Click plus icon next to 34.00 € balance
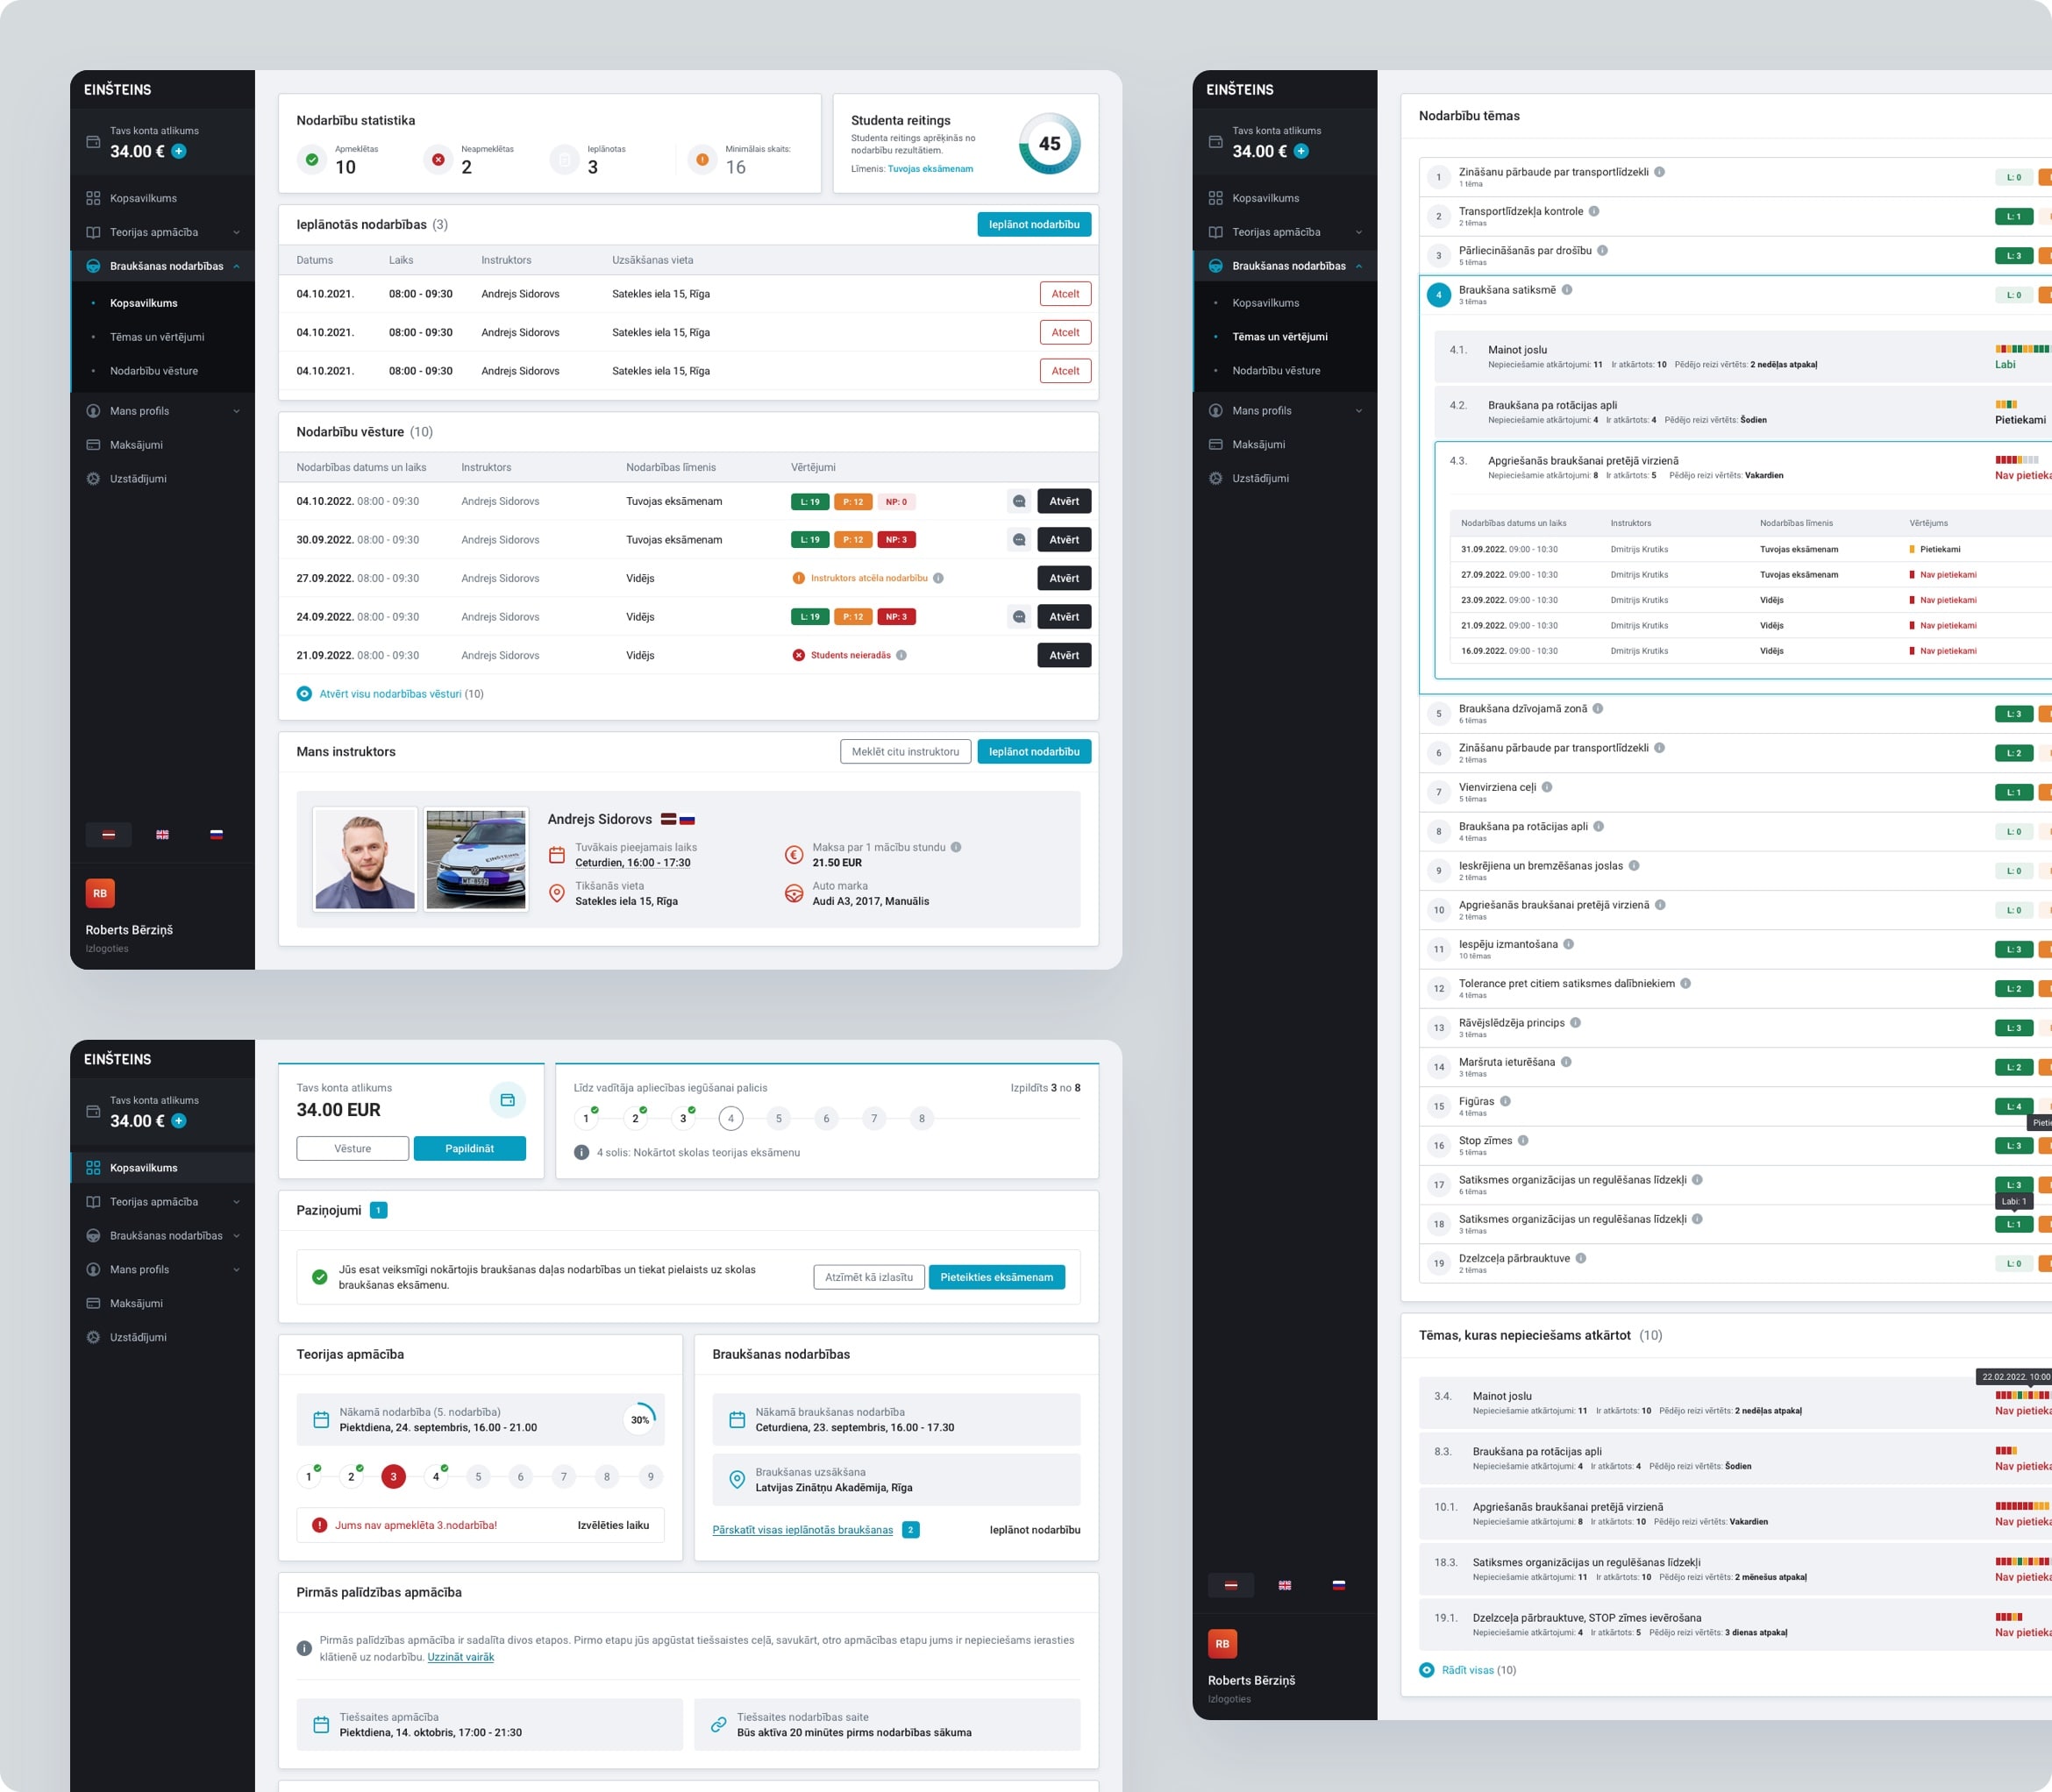Screen dimensions: 2052x1792 click(x=179, y=152)
